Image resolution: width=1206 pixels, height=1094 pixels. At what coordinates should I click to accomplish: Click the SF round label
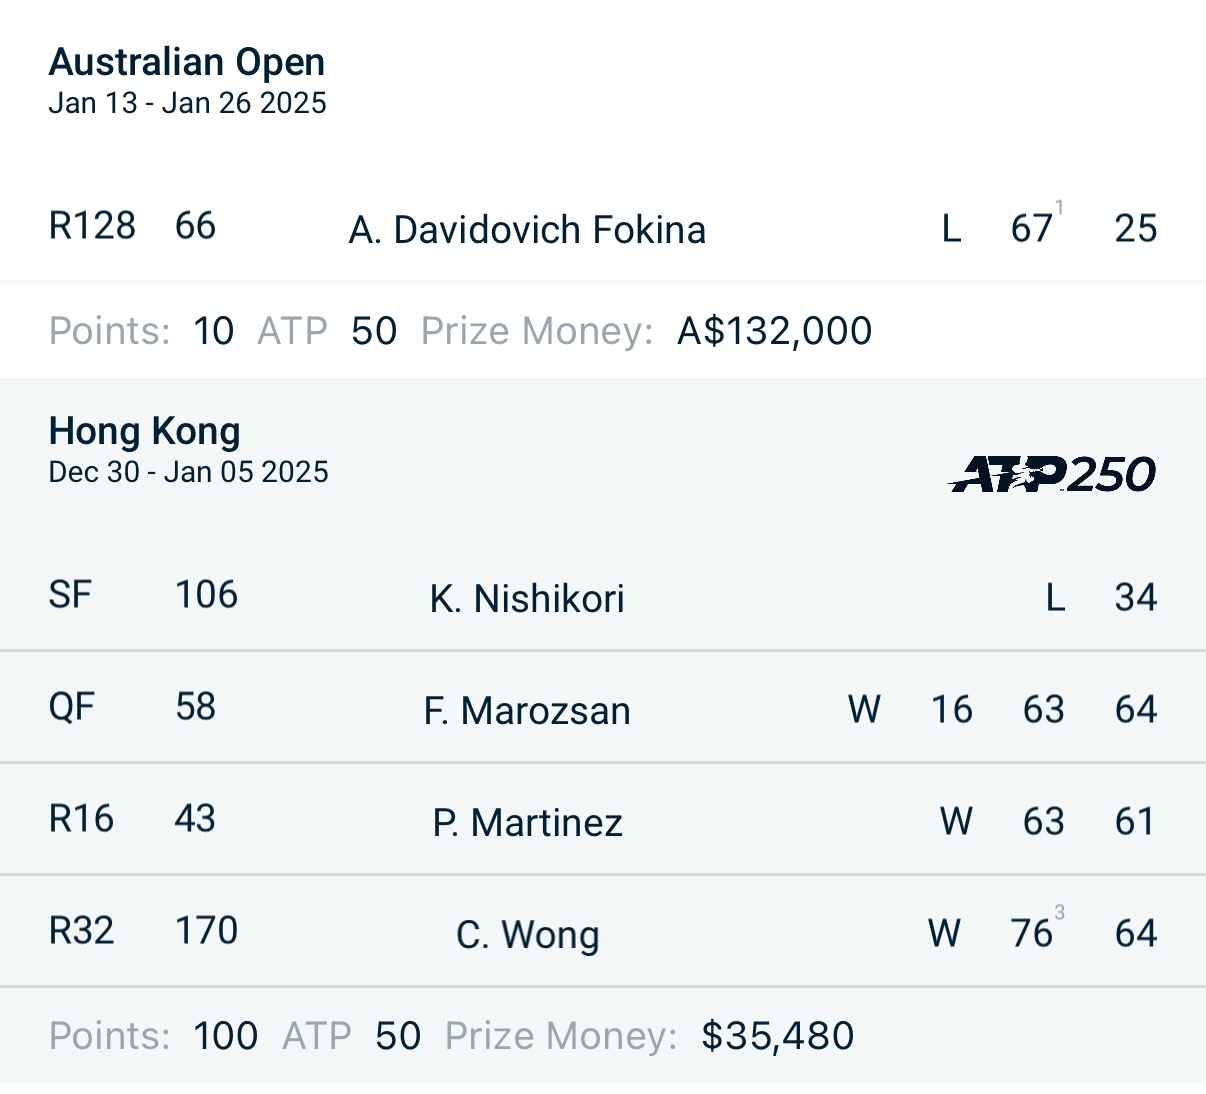coord(70,595)
